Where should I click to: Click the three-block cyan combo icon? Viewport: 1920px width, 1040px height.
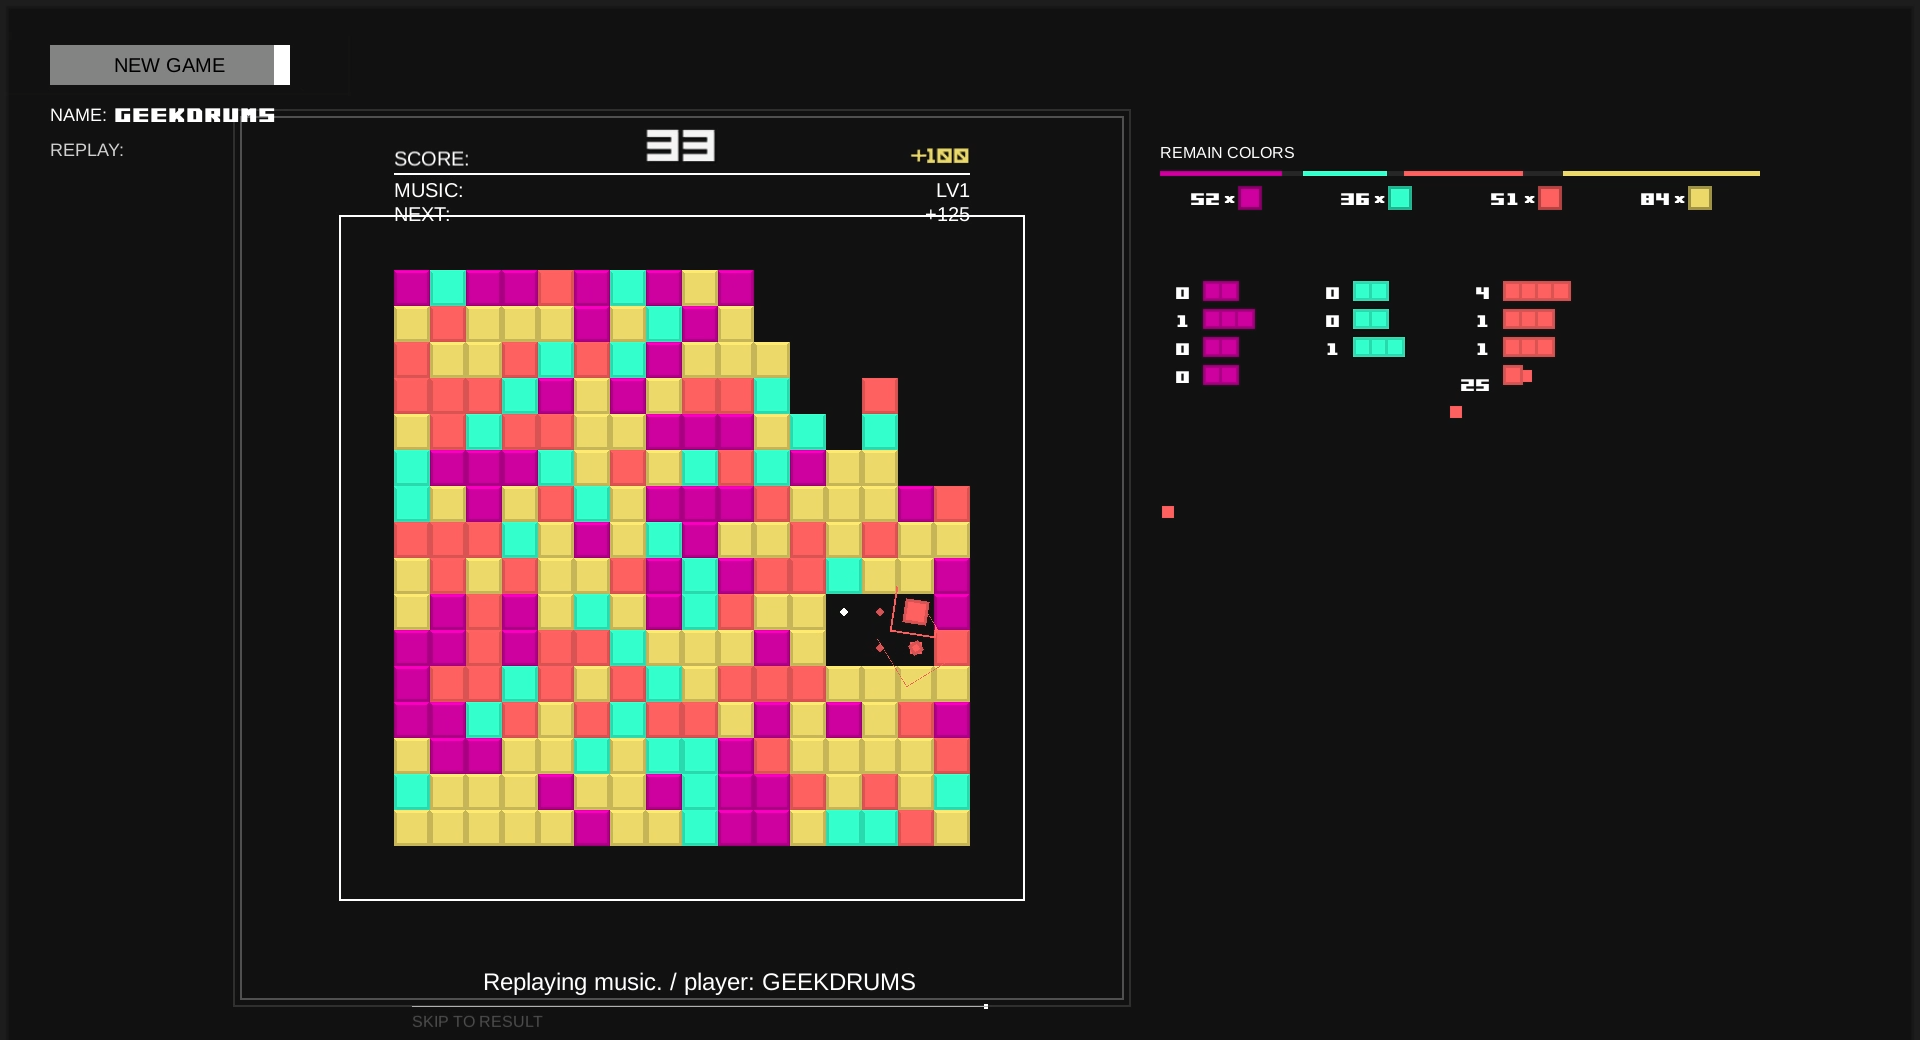point(1379,347)
